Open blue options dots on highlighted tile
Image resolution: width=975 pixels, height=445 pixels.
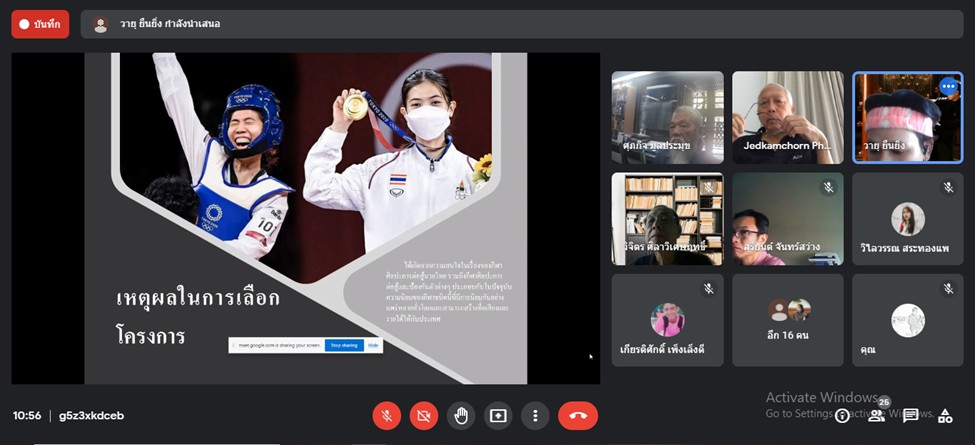pyautogui.click(x=948, y=87)
